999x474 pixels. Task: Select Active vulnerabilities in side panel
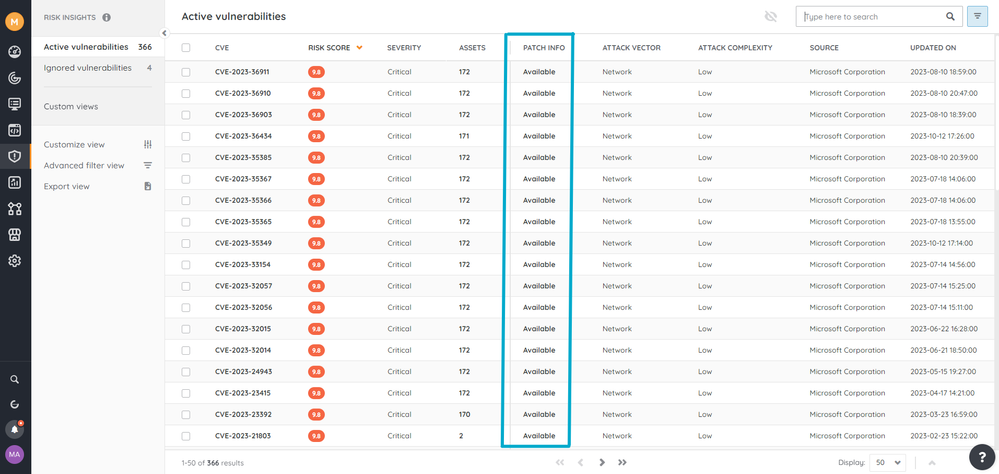(86, 47)
